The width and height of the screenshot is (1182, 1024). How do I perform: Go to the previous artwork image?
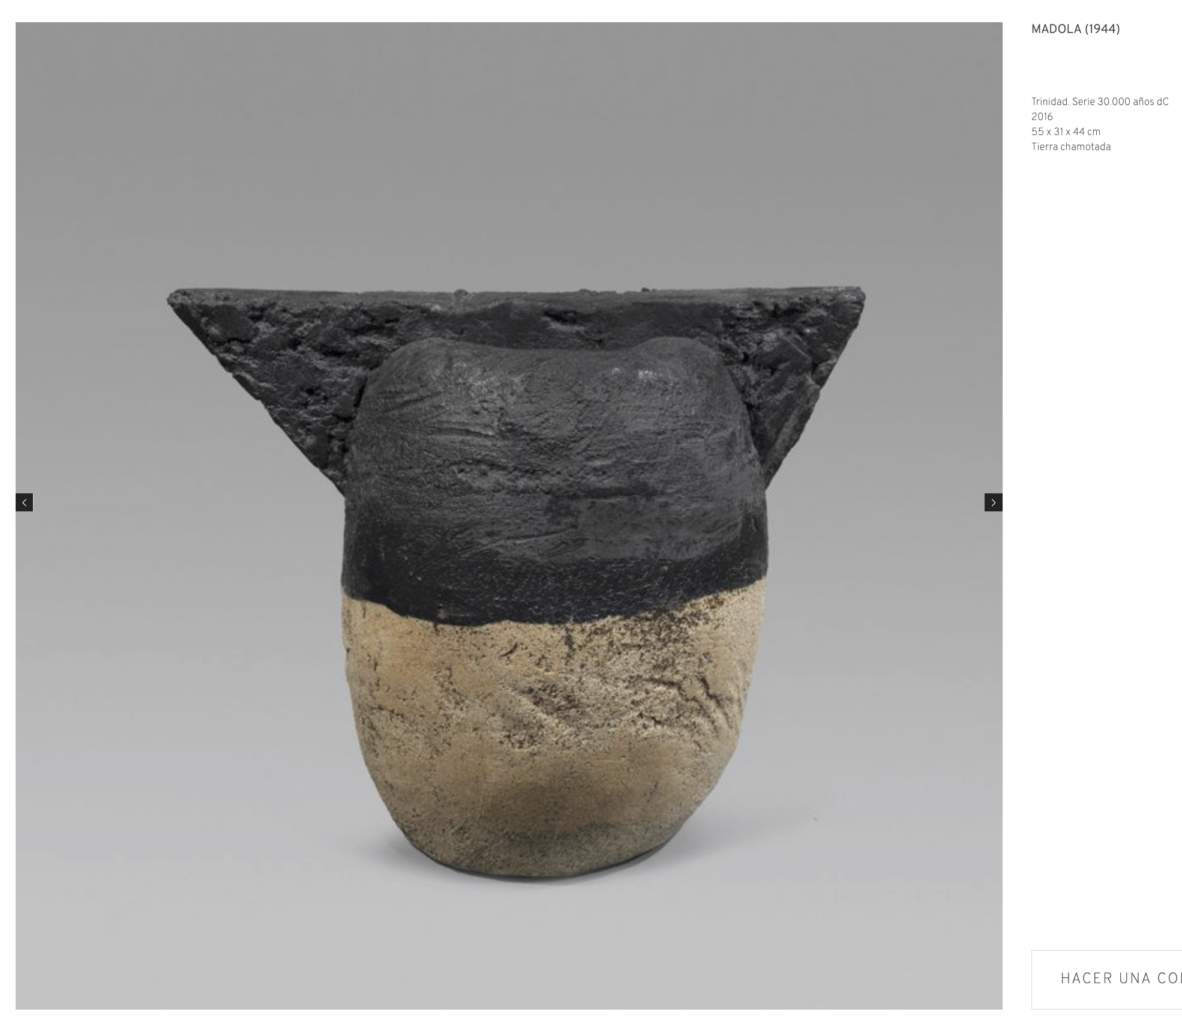[24, 502]
